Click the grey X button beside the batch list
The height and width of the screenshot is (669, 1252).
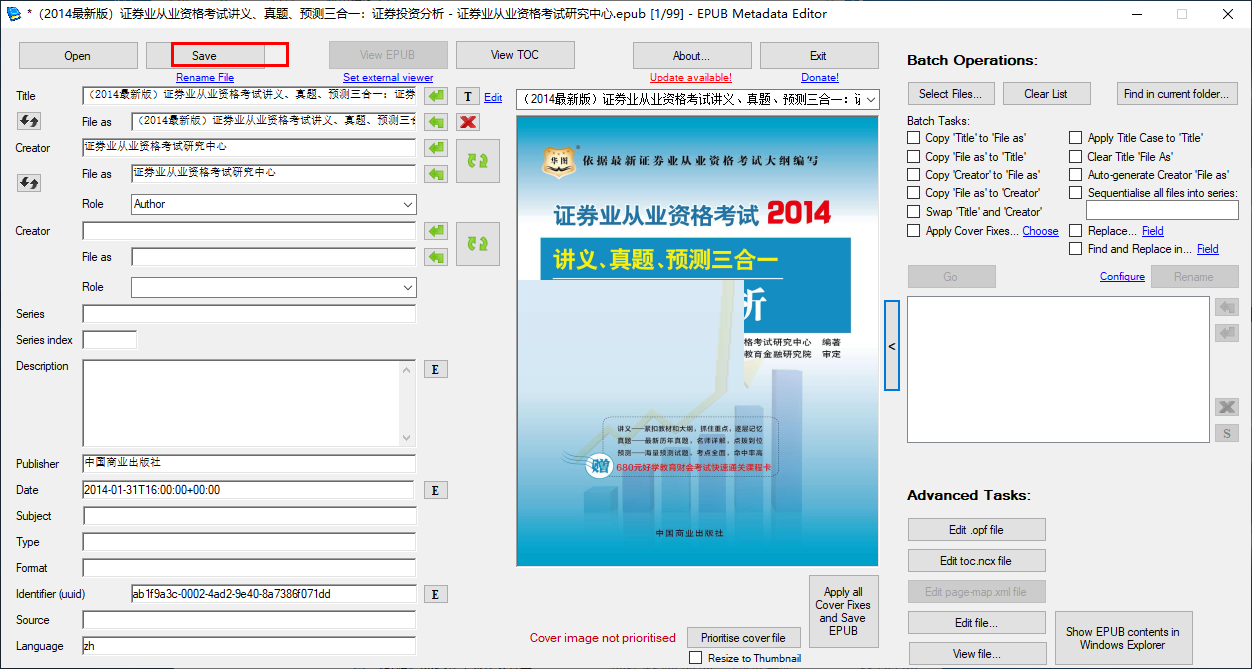click(1227, 407)
